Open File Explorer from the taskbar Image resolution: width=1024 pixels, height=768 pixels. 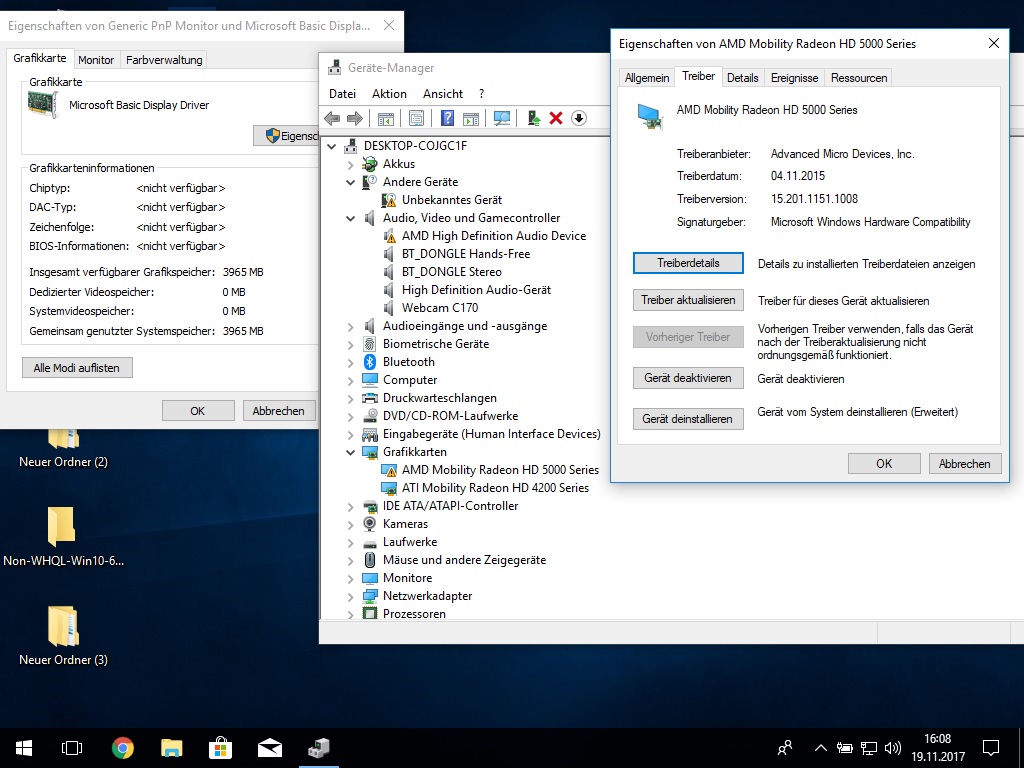(x=172, y=748)
